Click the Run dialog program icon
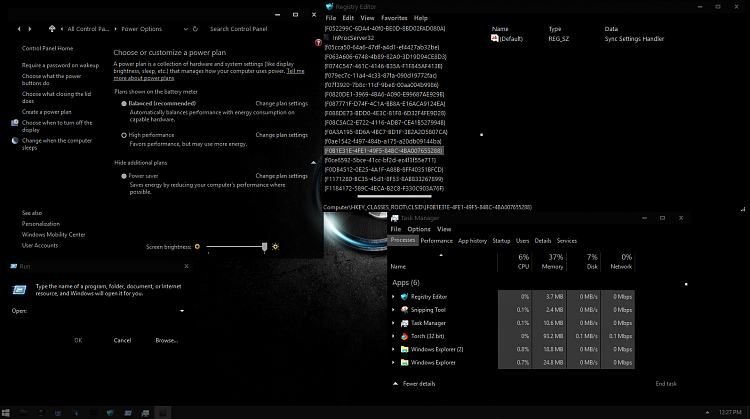 pos(19,289)
